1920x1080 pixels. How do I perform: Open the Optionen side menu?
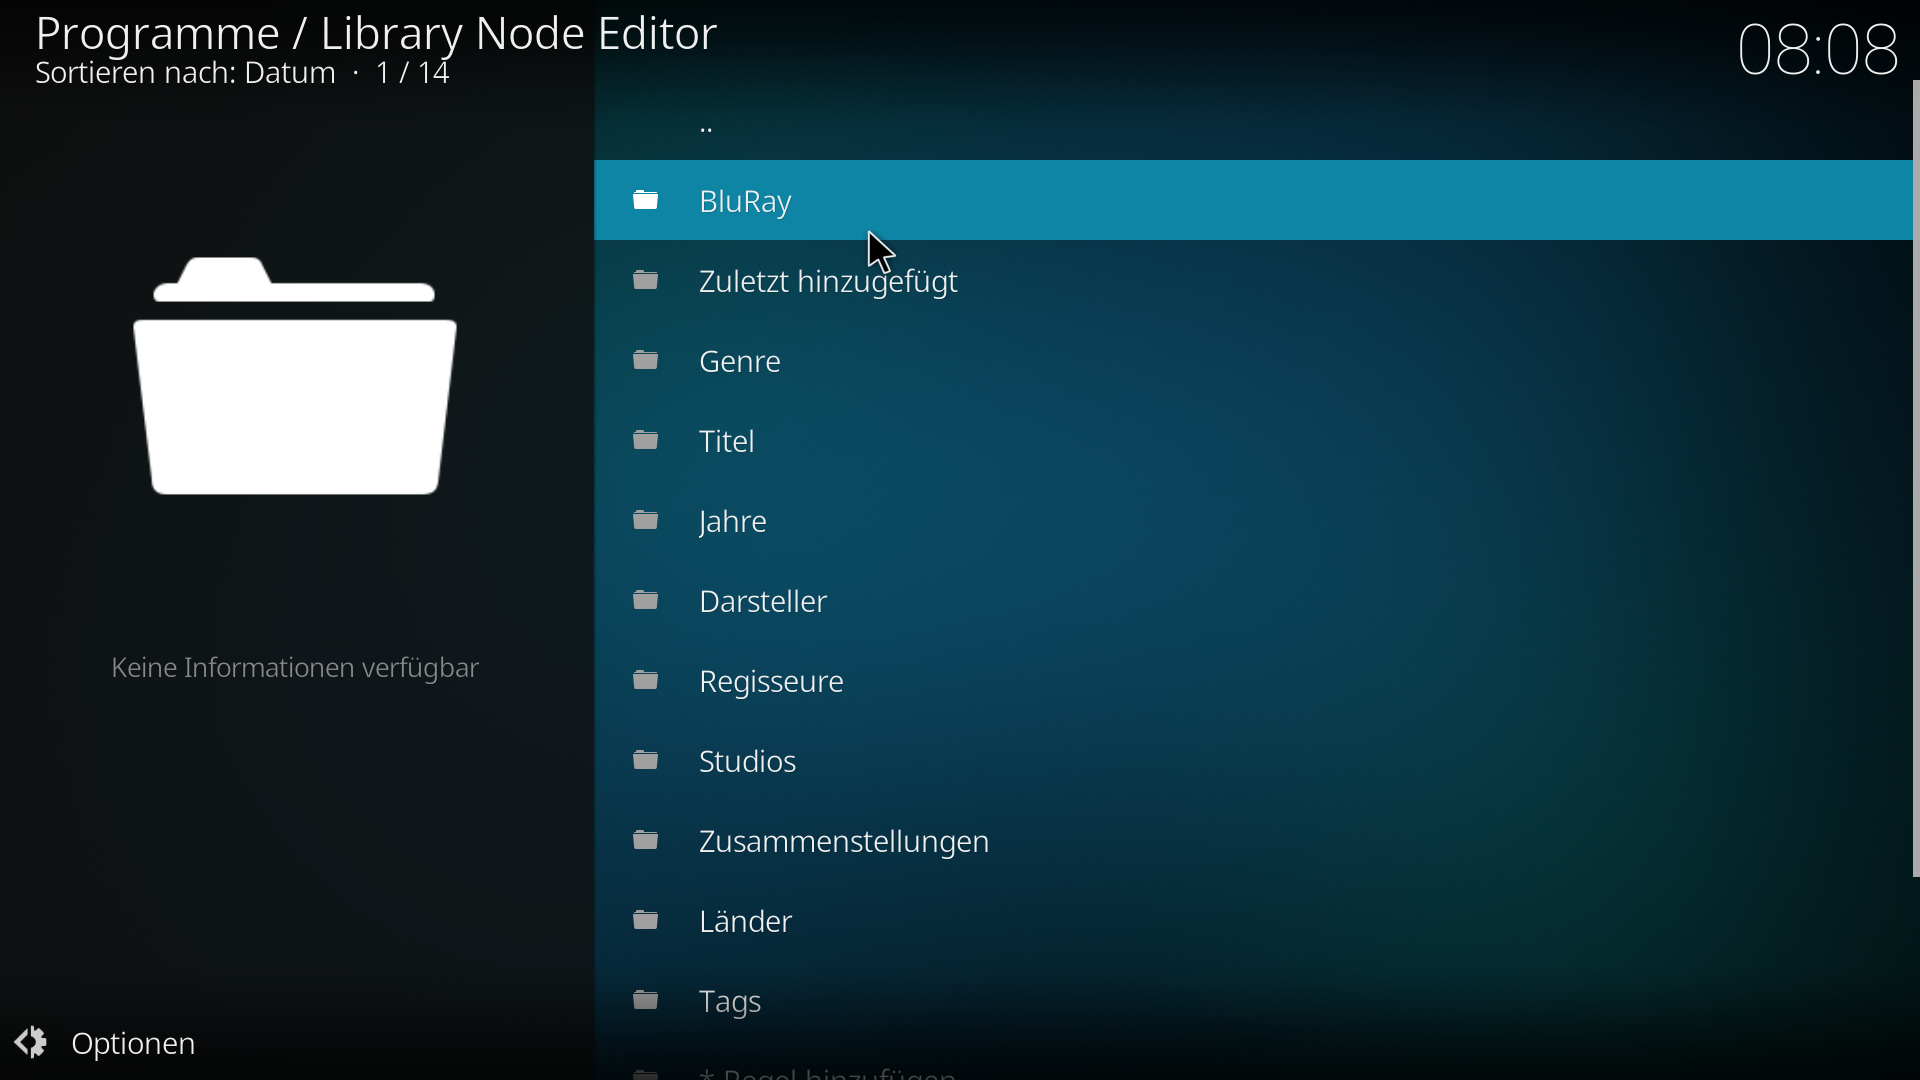[x=106, y=1043]
